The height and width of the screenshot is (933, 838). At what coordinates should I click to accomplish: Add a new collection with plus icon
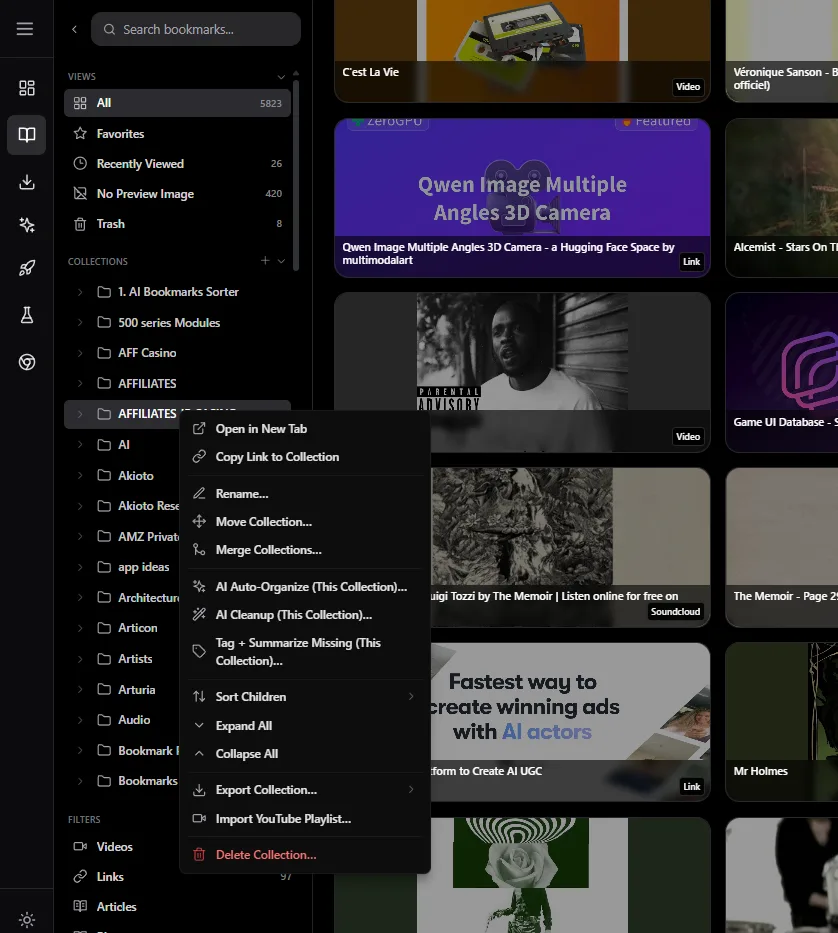[x=265, y=261]
